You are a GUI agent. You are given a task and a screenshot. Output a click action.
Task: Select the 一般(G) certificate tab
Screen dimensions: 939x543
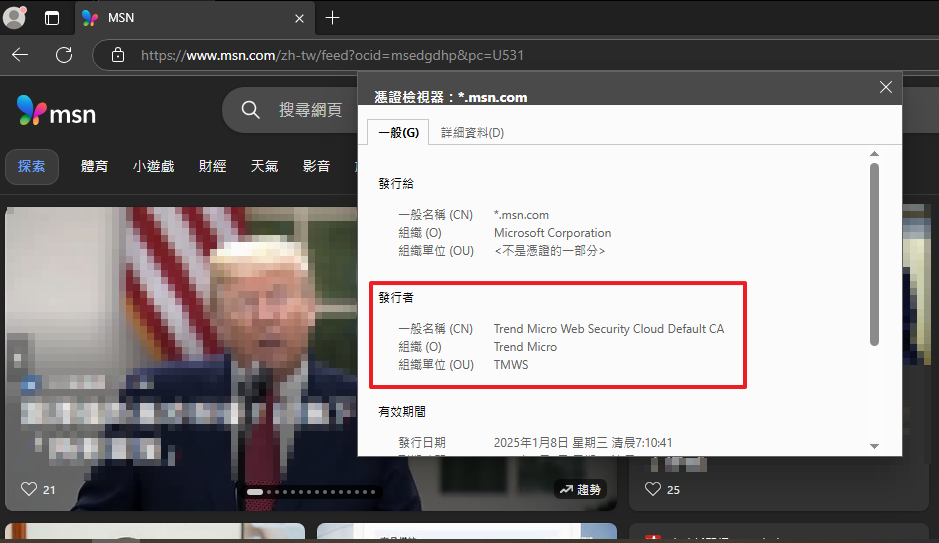click(398, 133)
